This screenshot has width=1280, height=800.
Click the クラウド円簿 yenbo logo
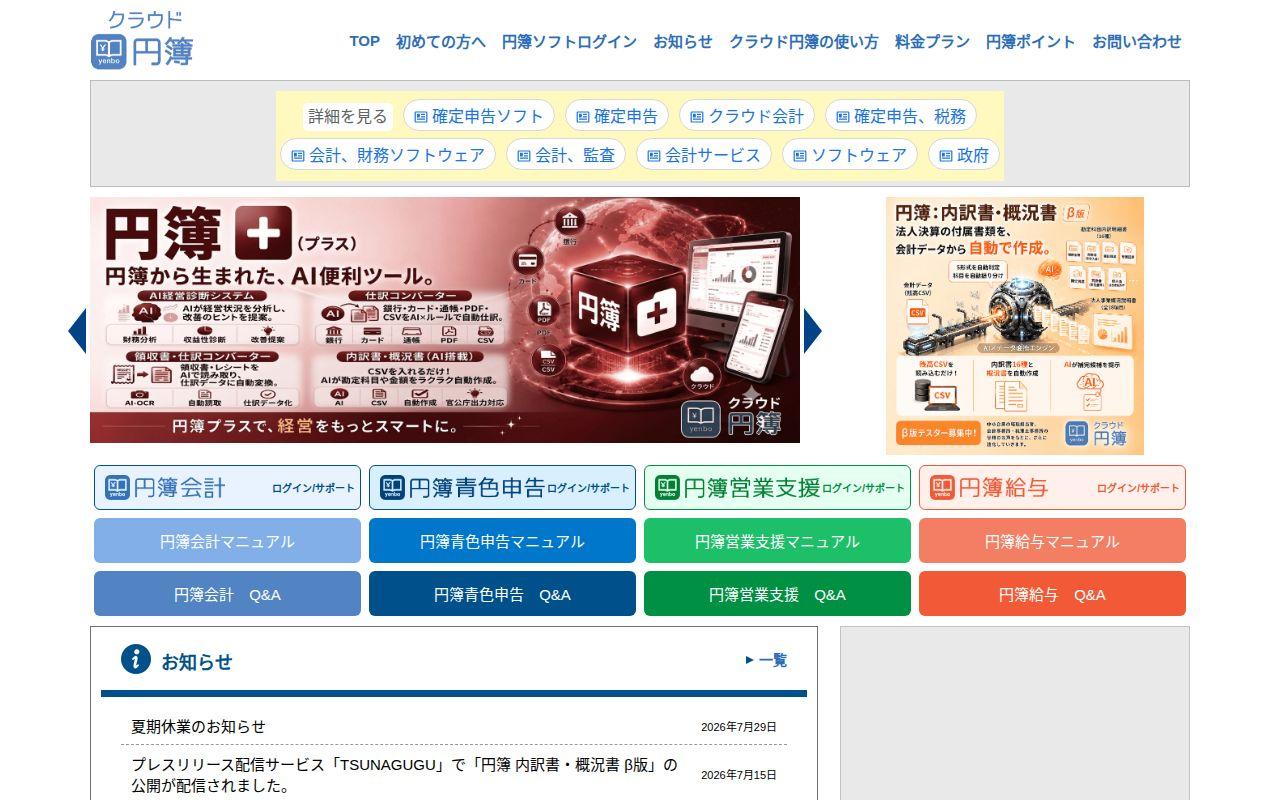click(142, 40)
